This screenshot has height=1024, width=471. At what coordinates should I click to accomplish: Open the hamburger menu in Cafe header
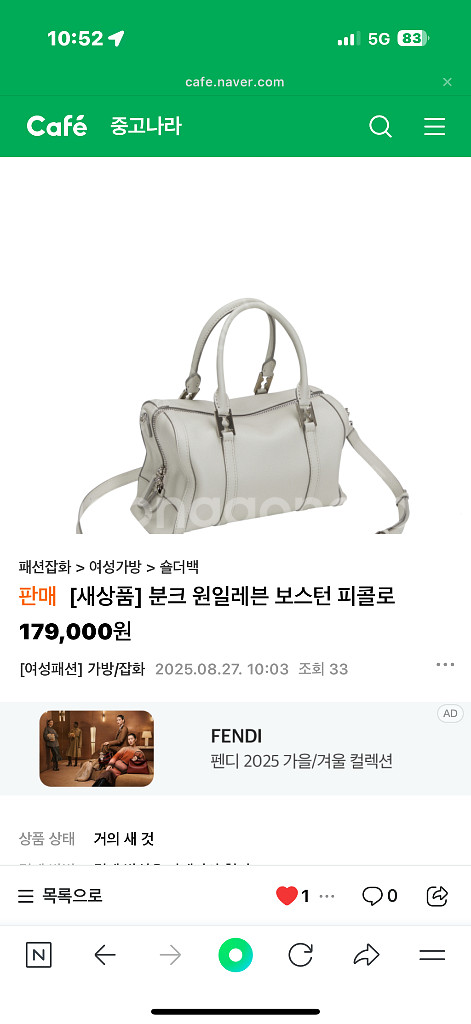coord(434,126)
